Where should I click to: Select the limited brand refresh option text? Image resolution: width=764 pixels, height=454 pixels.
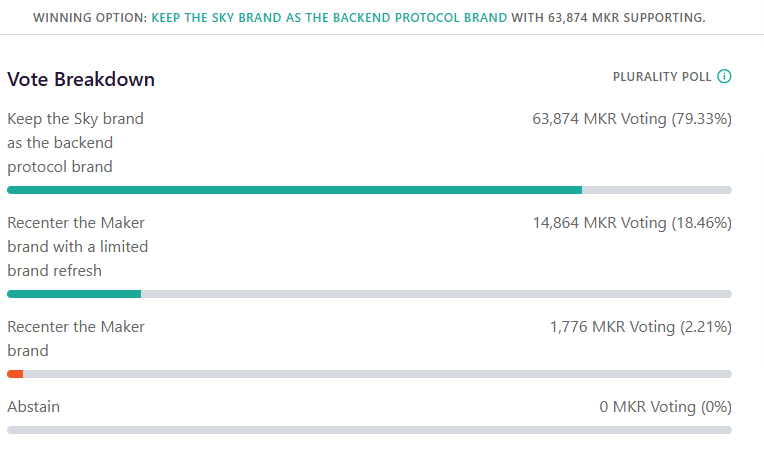tap(77, 246)
